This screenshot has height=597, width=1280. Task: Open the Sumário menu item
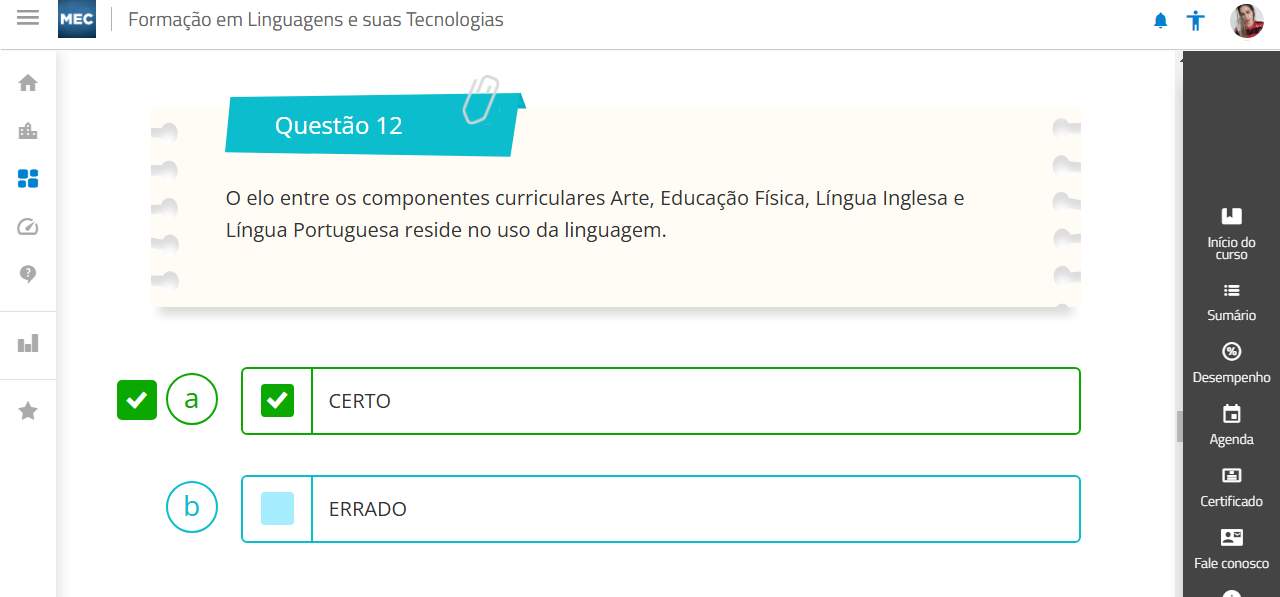tap(1231, 301)
